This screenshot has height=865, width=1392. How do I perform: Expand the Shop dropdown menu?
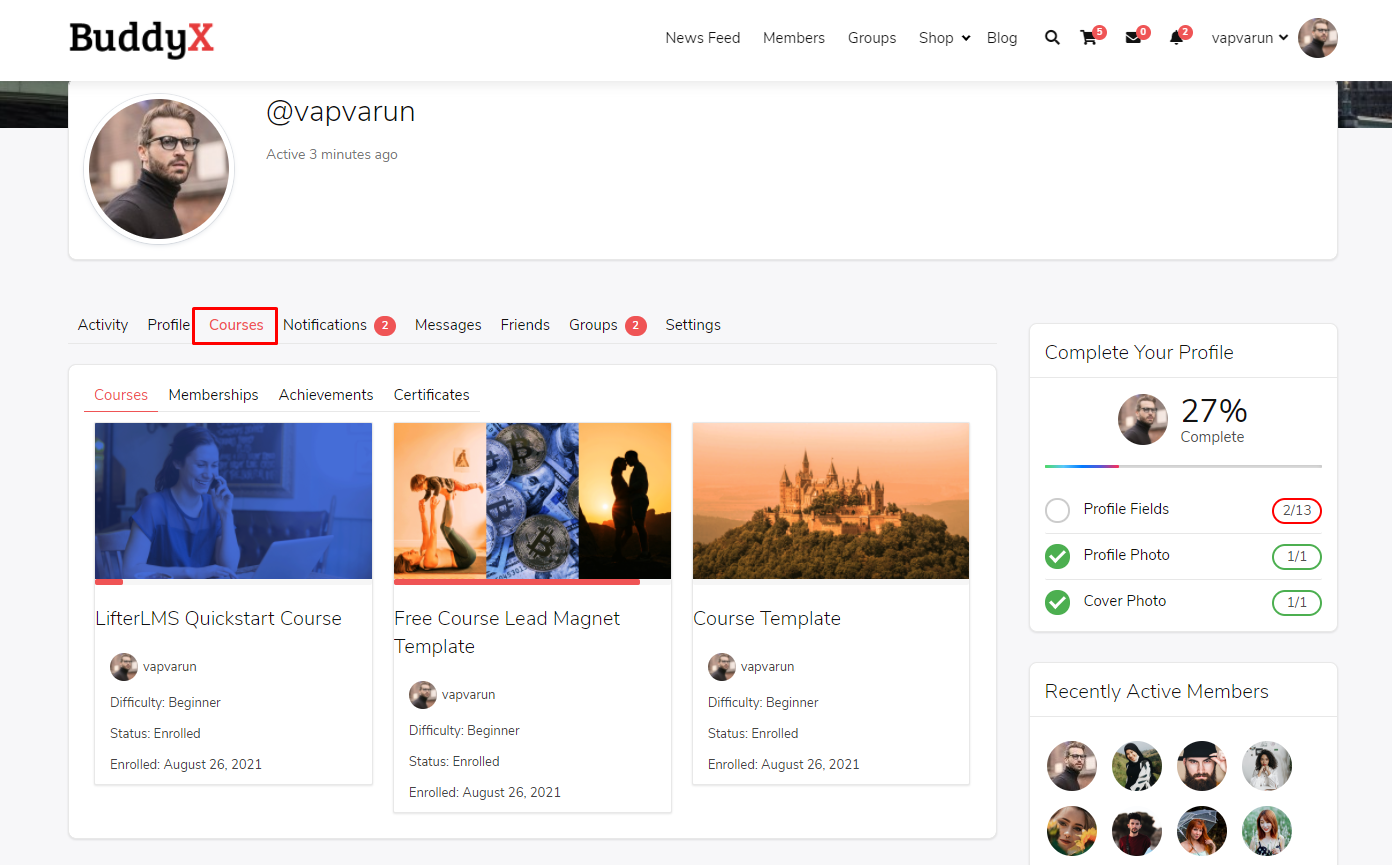(940, 38)
